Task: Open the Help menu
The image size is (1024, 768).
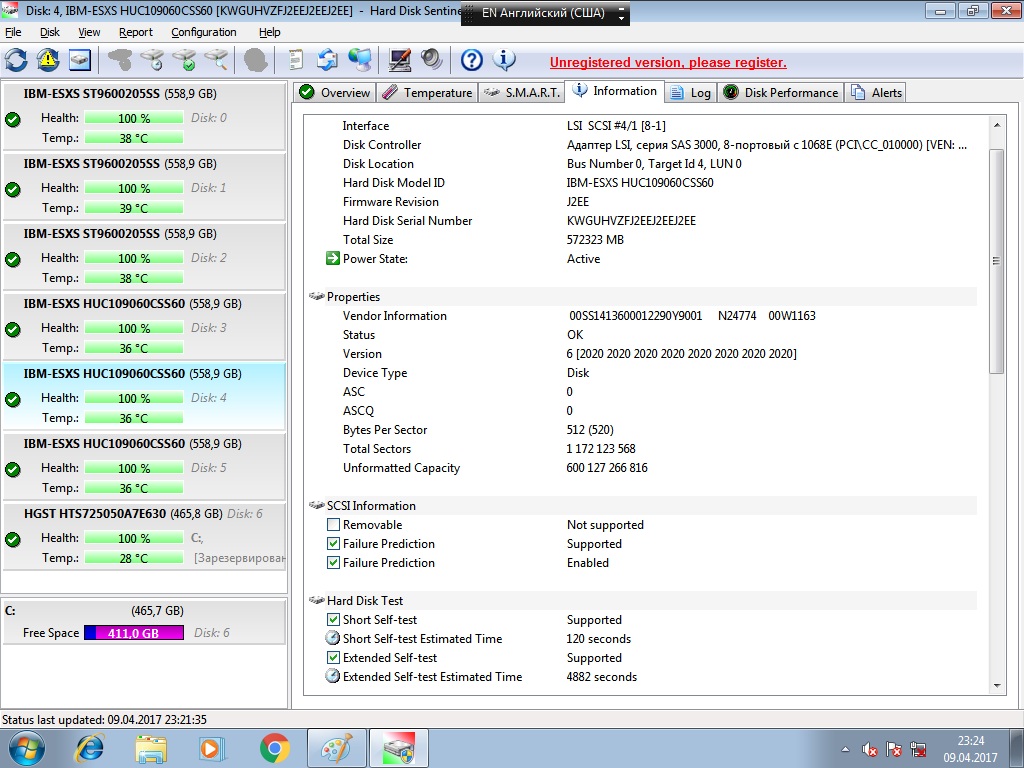Action: point(269,32)
